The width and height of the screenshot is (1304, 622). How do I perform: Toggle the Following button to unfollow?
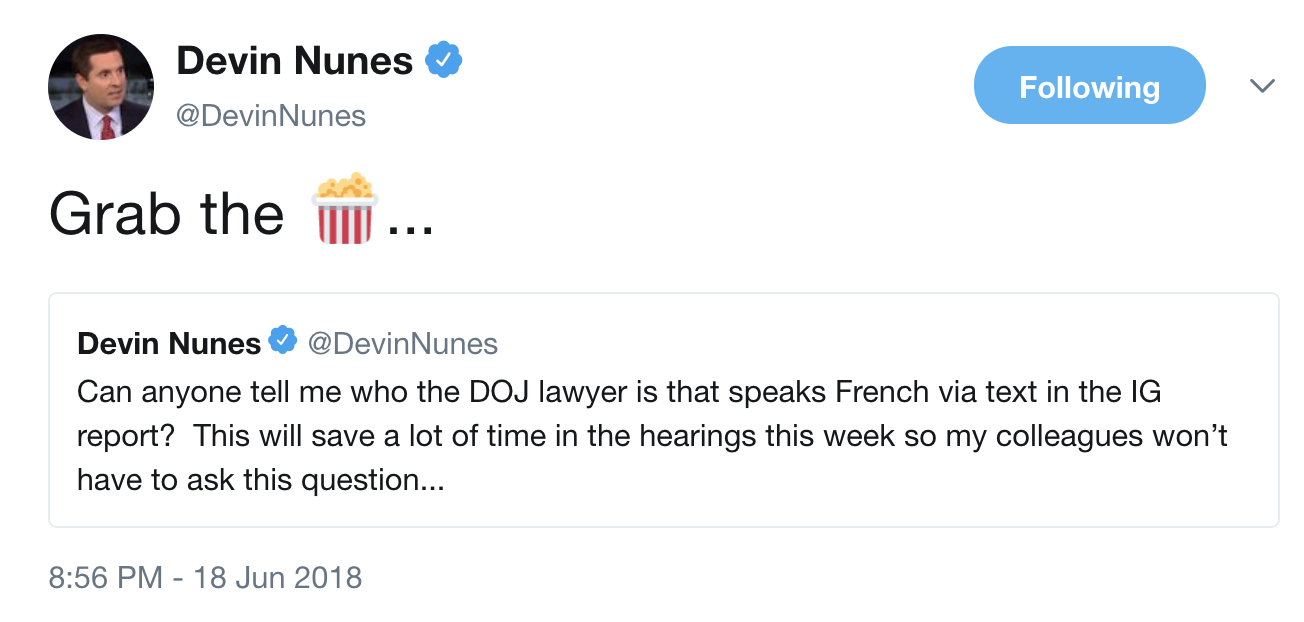(1089, 86)
